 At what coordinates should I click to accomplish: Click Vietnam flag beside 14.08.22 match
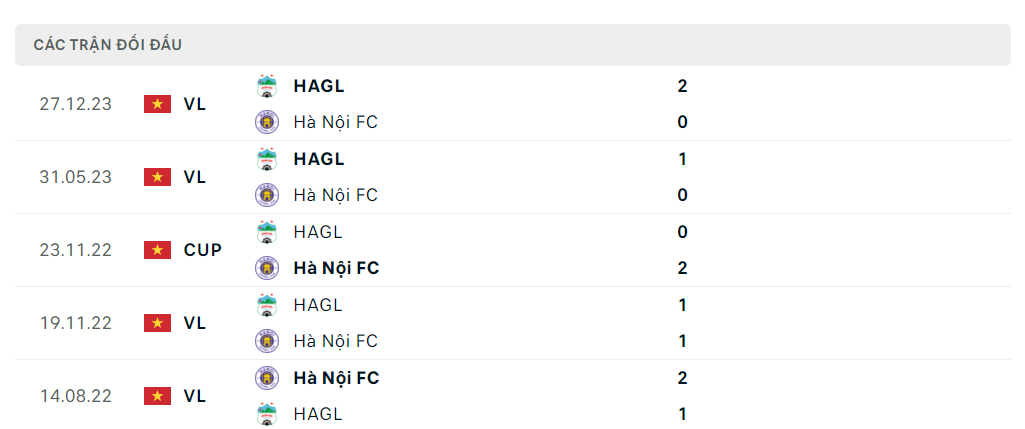pos(157,396)
